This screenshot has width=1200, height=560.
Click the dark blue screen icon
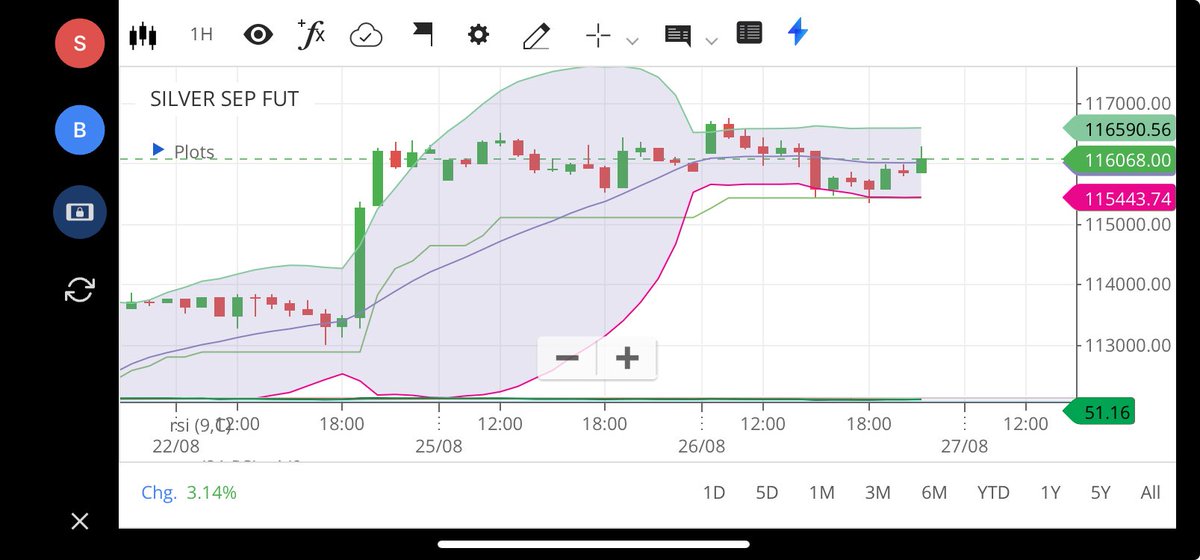click(79, 212)
